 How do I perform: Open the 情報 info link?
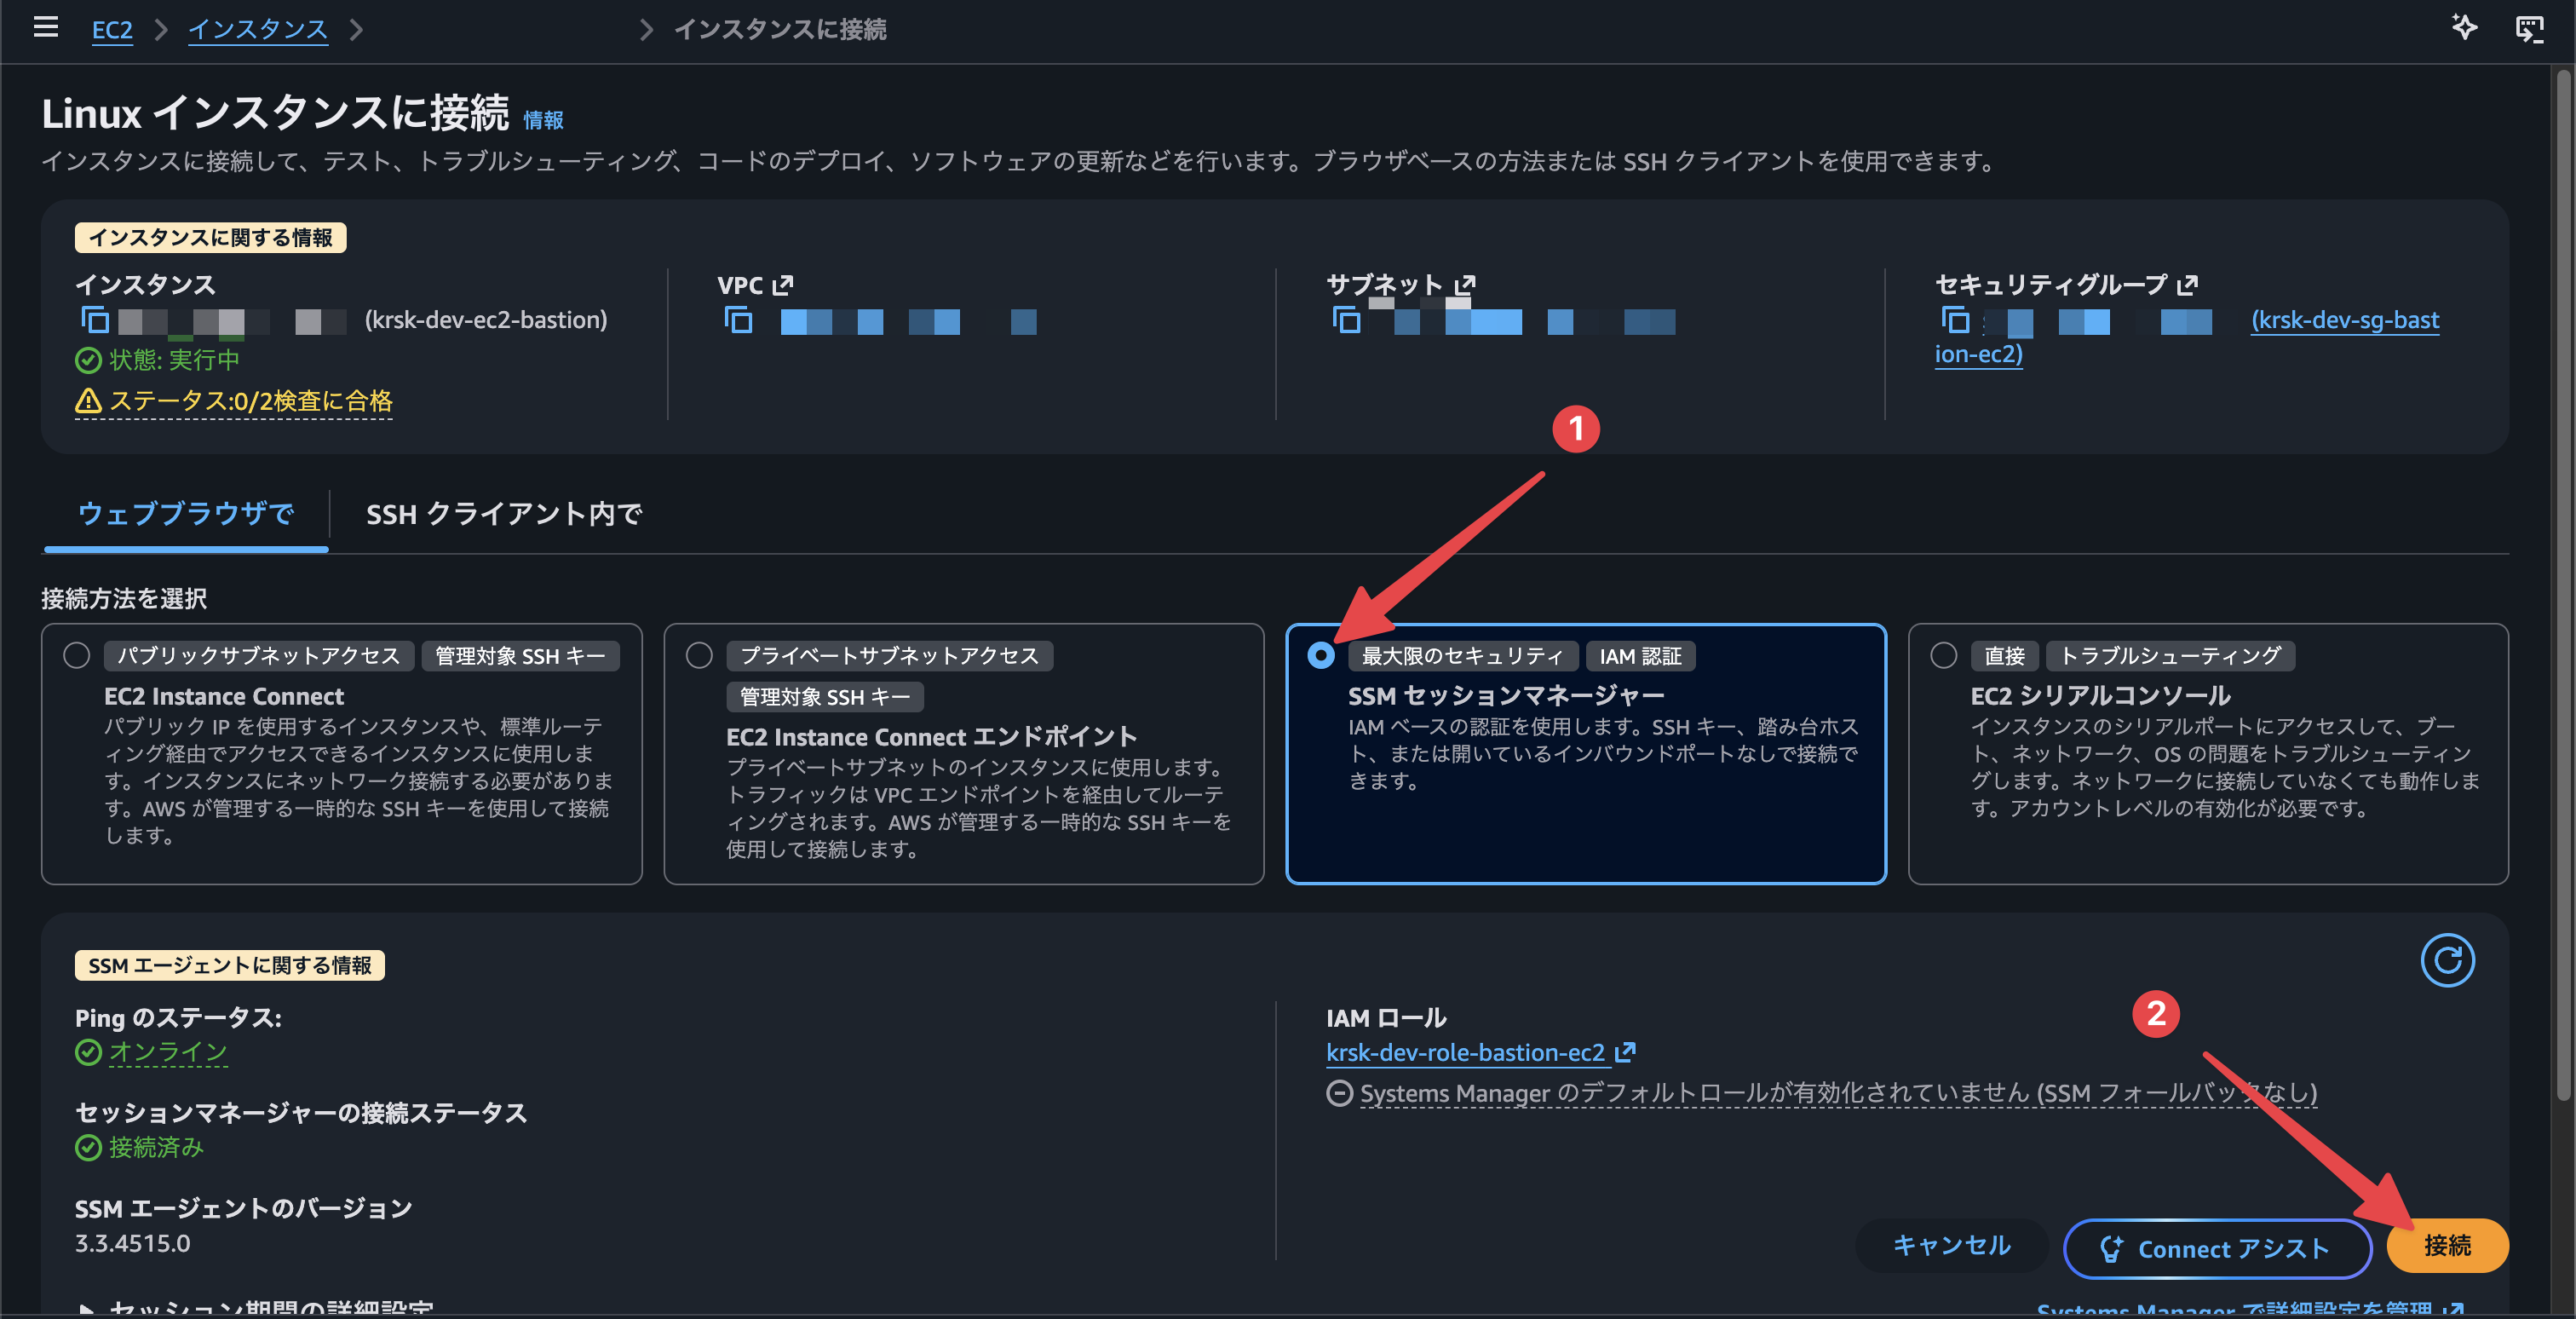pos(543,120)
